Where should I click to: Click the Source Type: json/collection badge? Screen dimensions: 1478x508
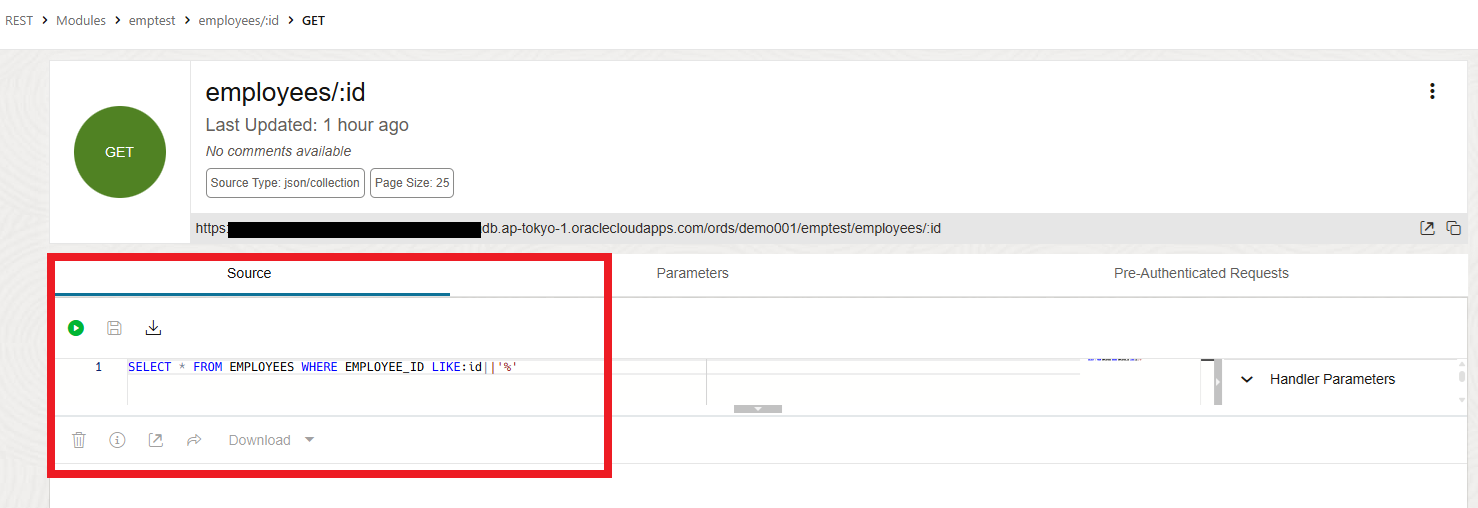click(x=285, y=183)
